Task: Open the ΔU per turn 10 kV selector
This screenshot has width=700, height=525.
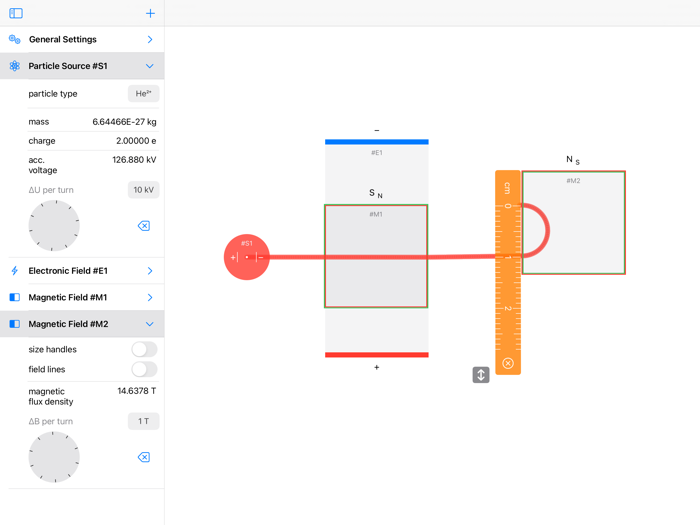Action: tap(143, 190)
